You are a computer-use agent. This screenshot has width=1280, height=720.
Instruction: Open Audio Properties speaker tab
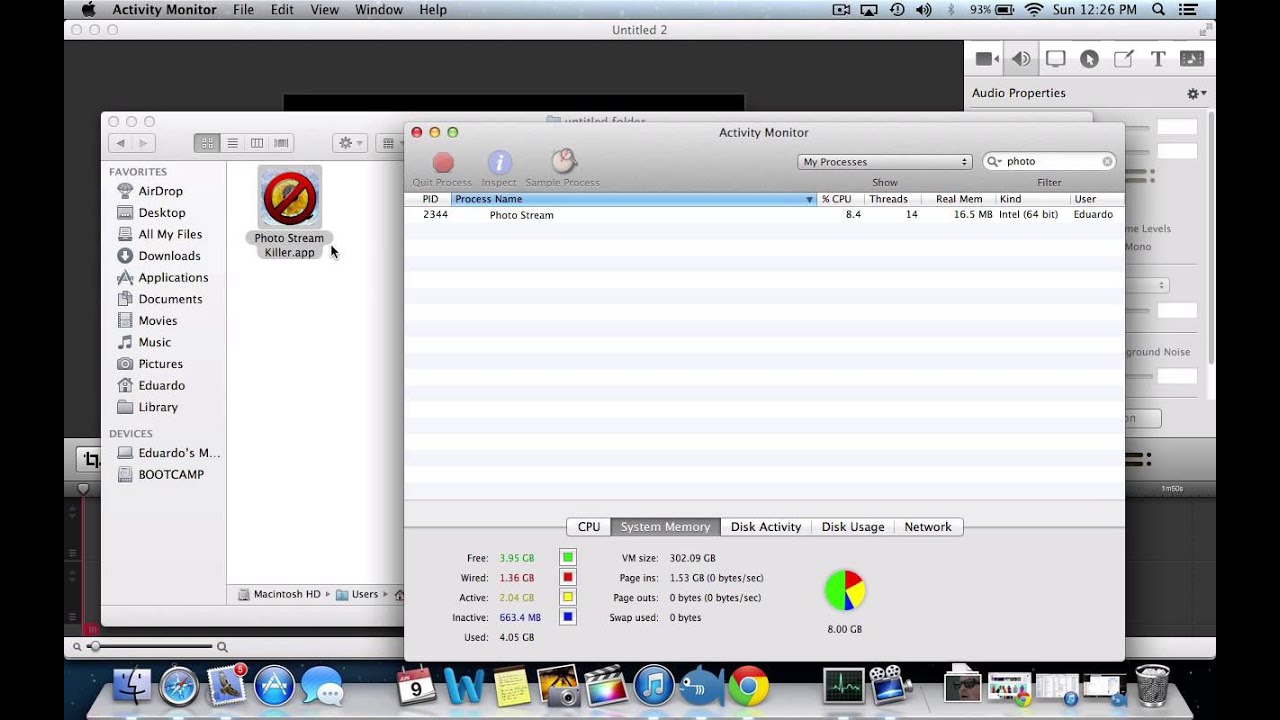click(x=1021, y=59)
